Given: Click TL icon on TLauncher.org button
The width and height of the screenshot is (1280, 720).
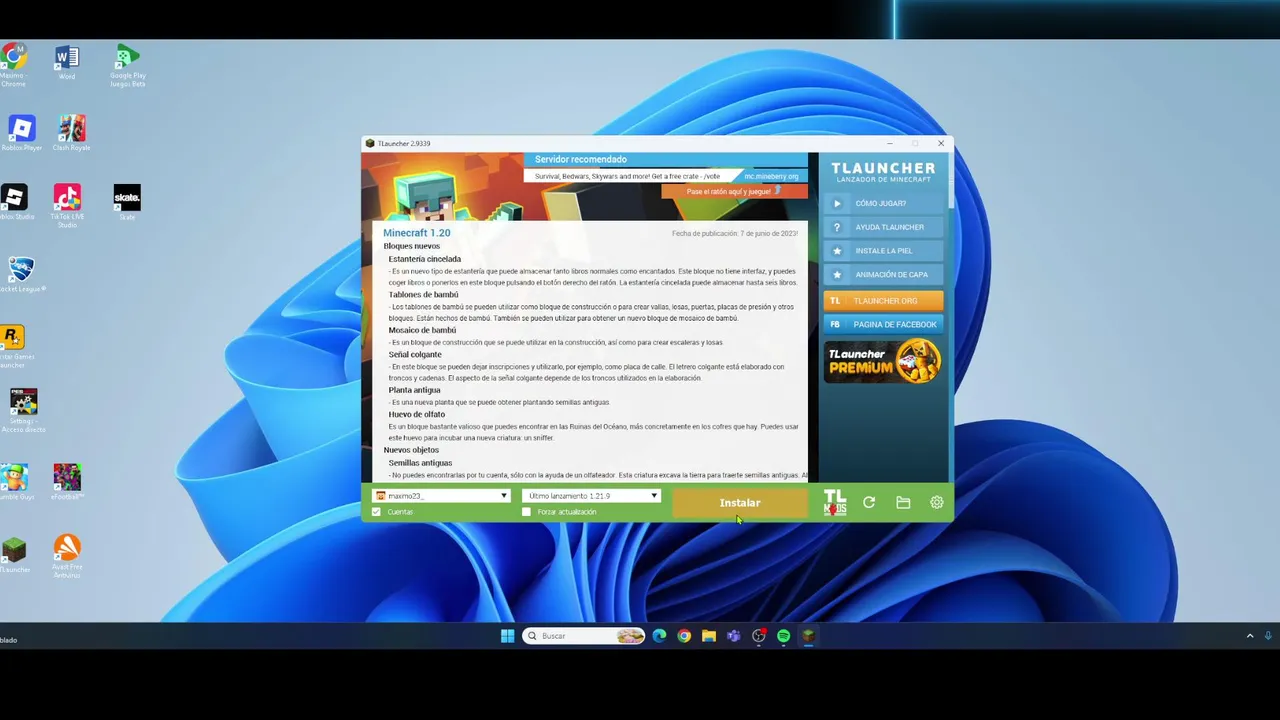Looking at the screenshot, I should tap(836, 300).
